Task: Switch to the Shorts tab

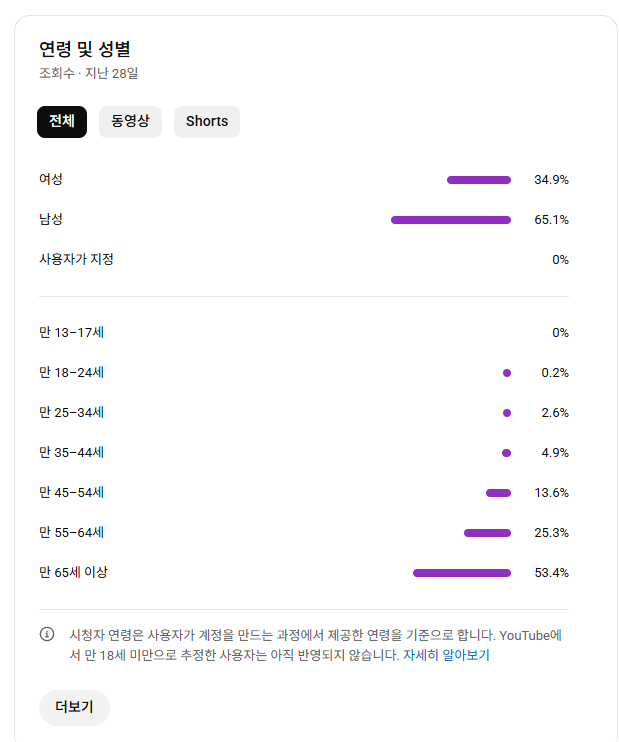Action: coord(207,121)
